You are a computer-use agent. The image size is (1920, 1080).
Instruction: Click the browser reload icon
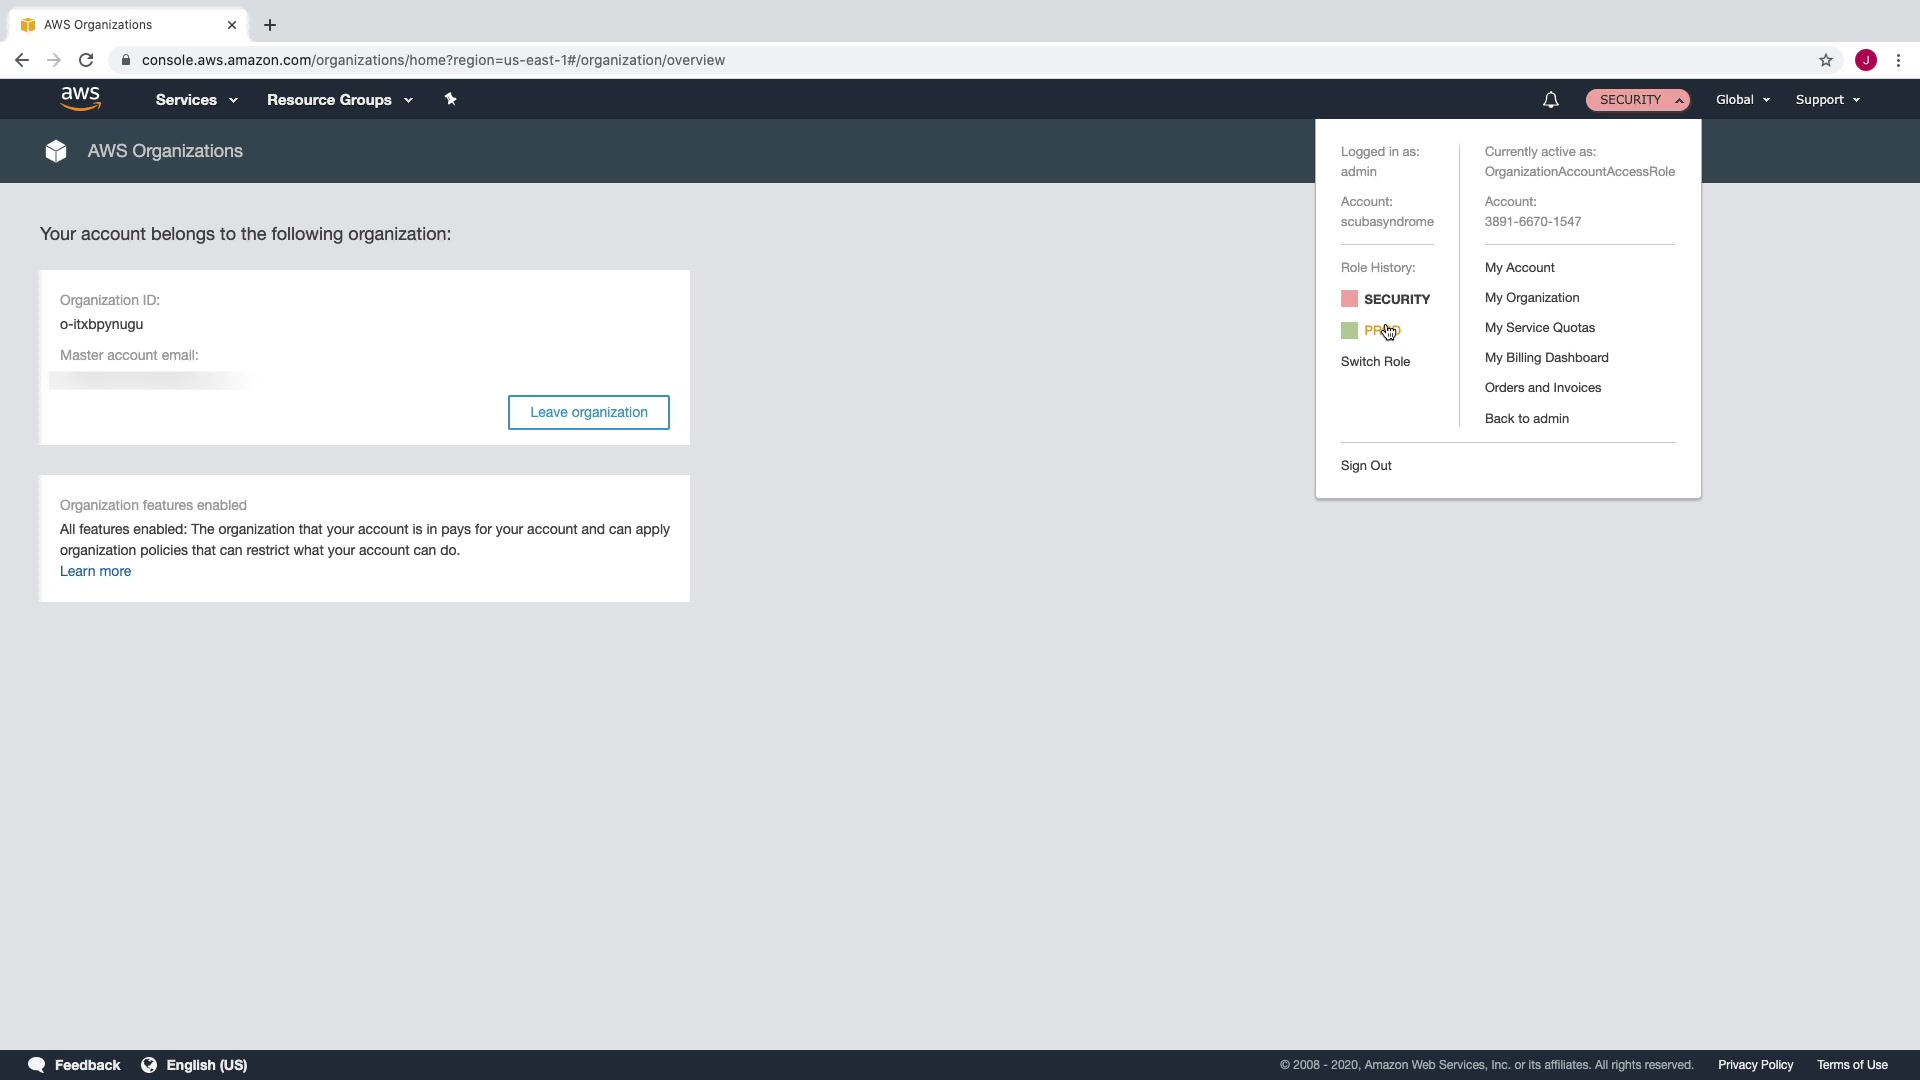pos(86,60)
